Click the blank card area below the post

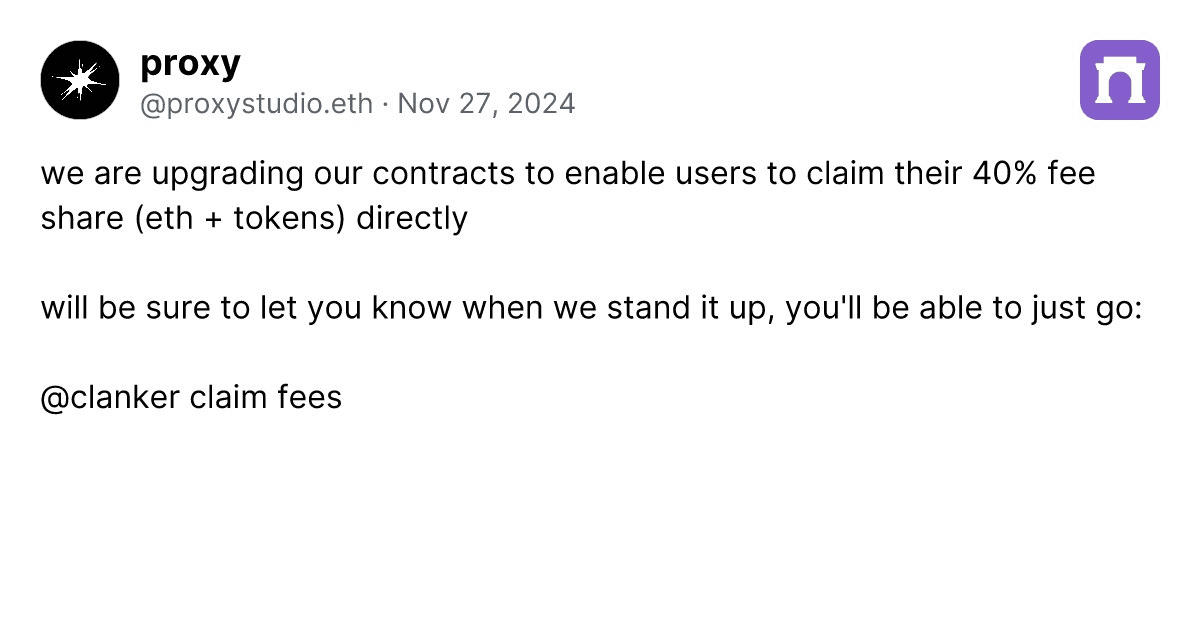point(600,520)
